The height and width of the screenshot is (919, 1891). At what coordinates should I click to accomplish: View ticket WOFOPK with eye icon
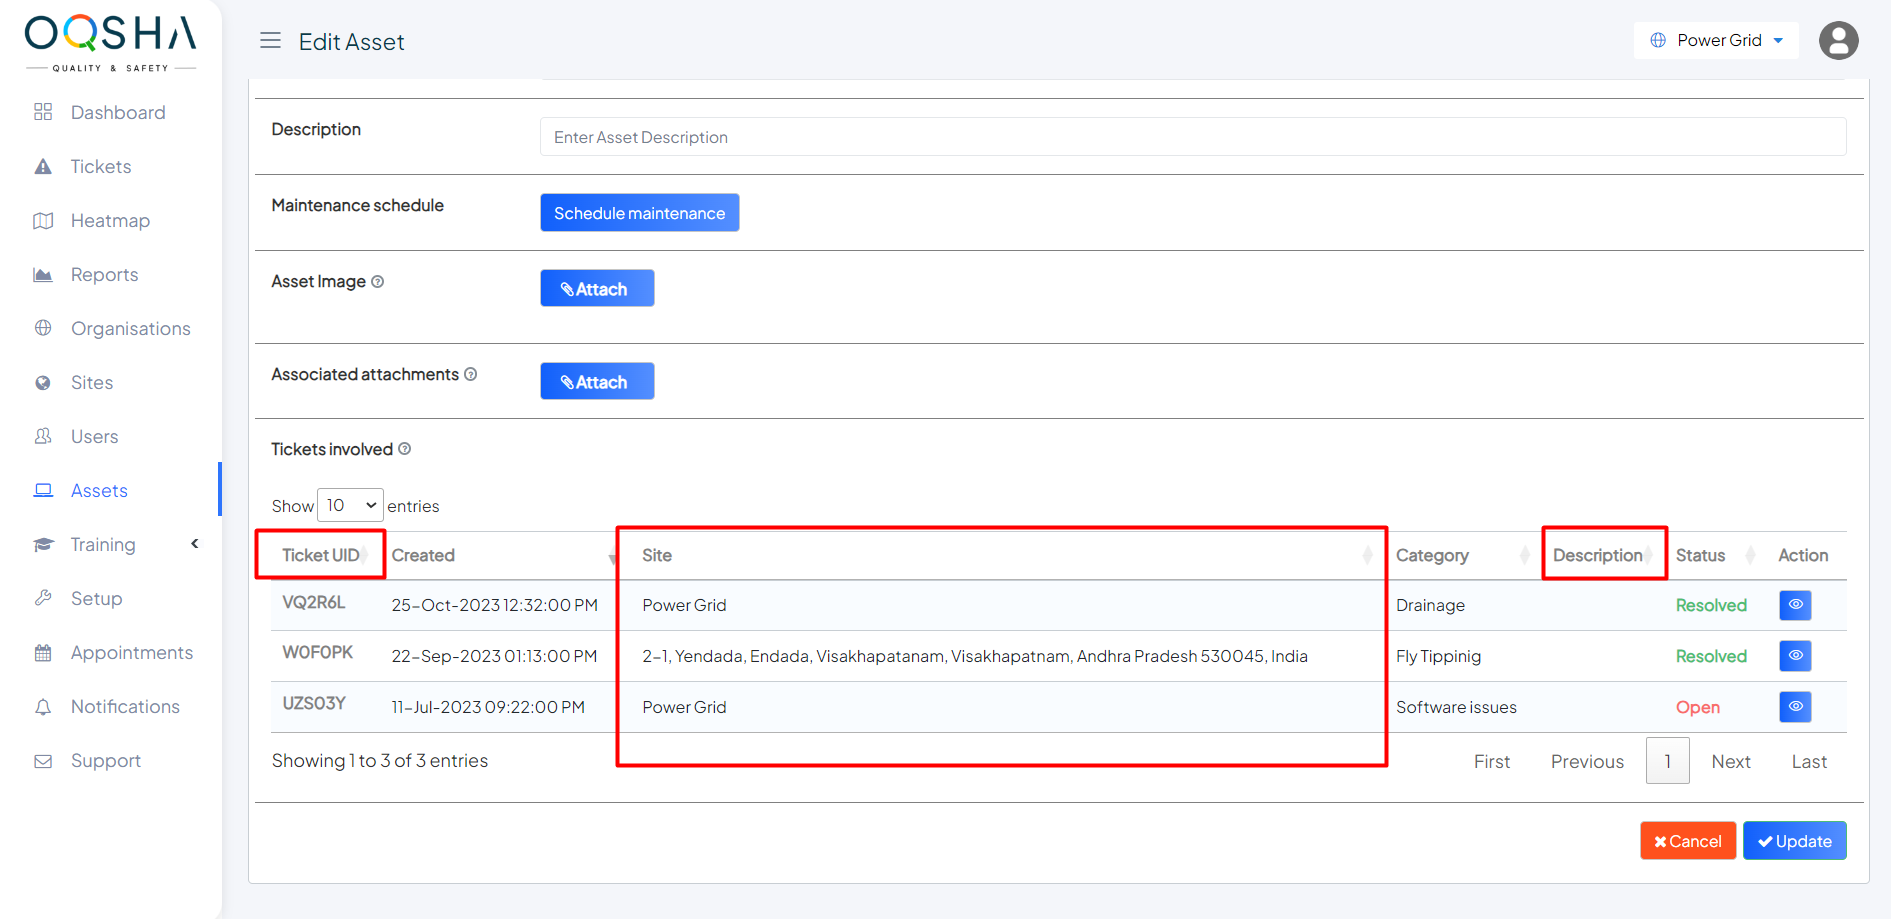(1795, 656)
